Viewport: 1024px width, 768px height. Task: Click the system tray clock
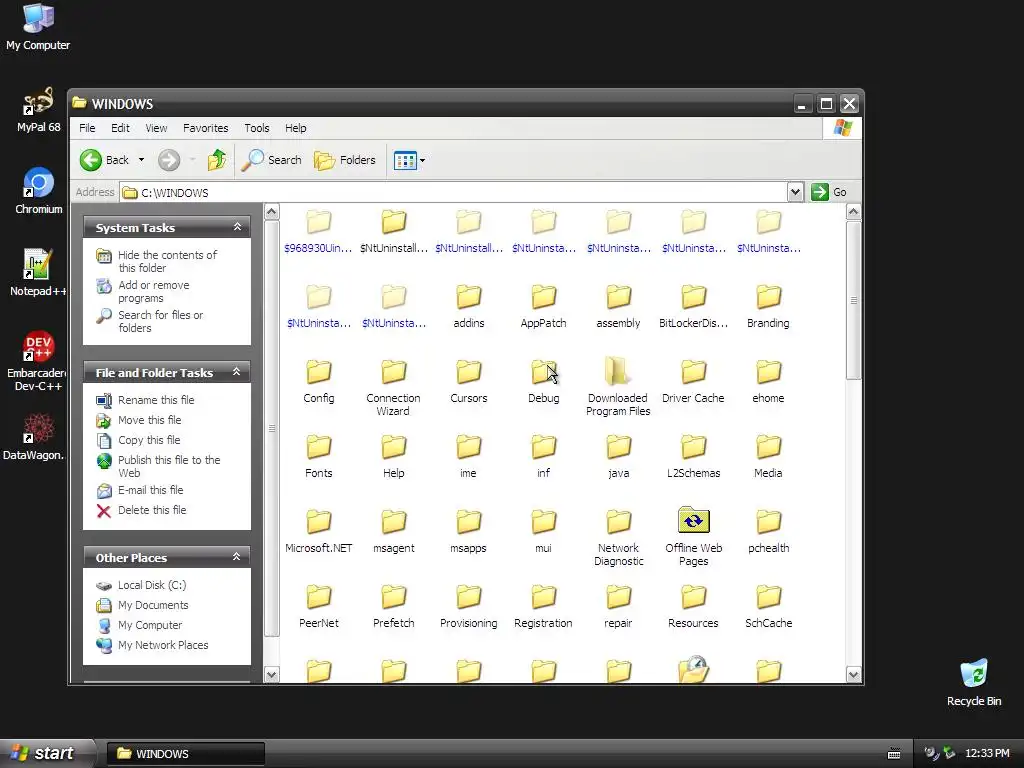point(987,754)
